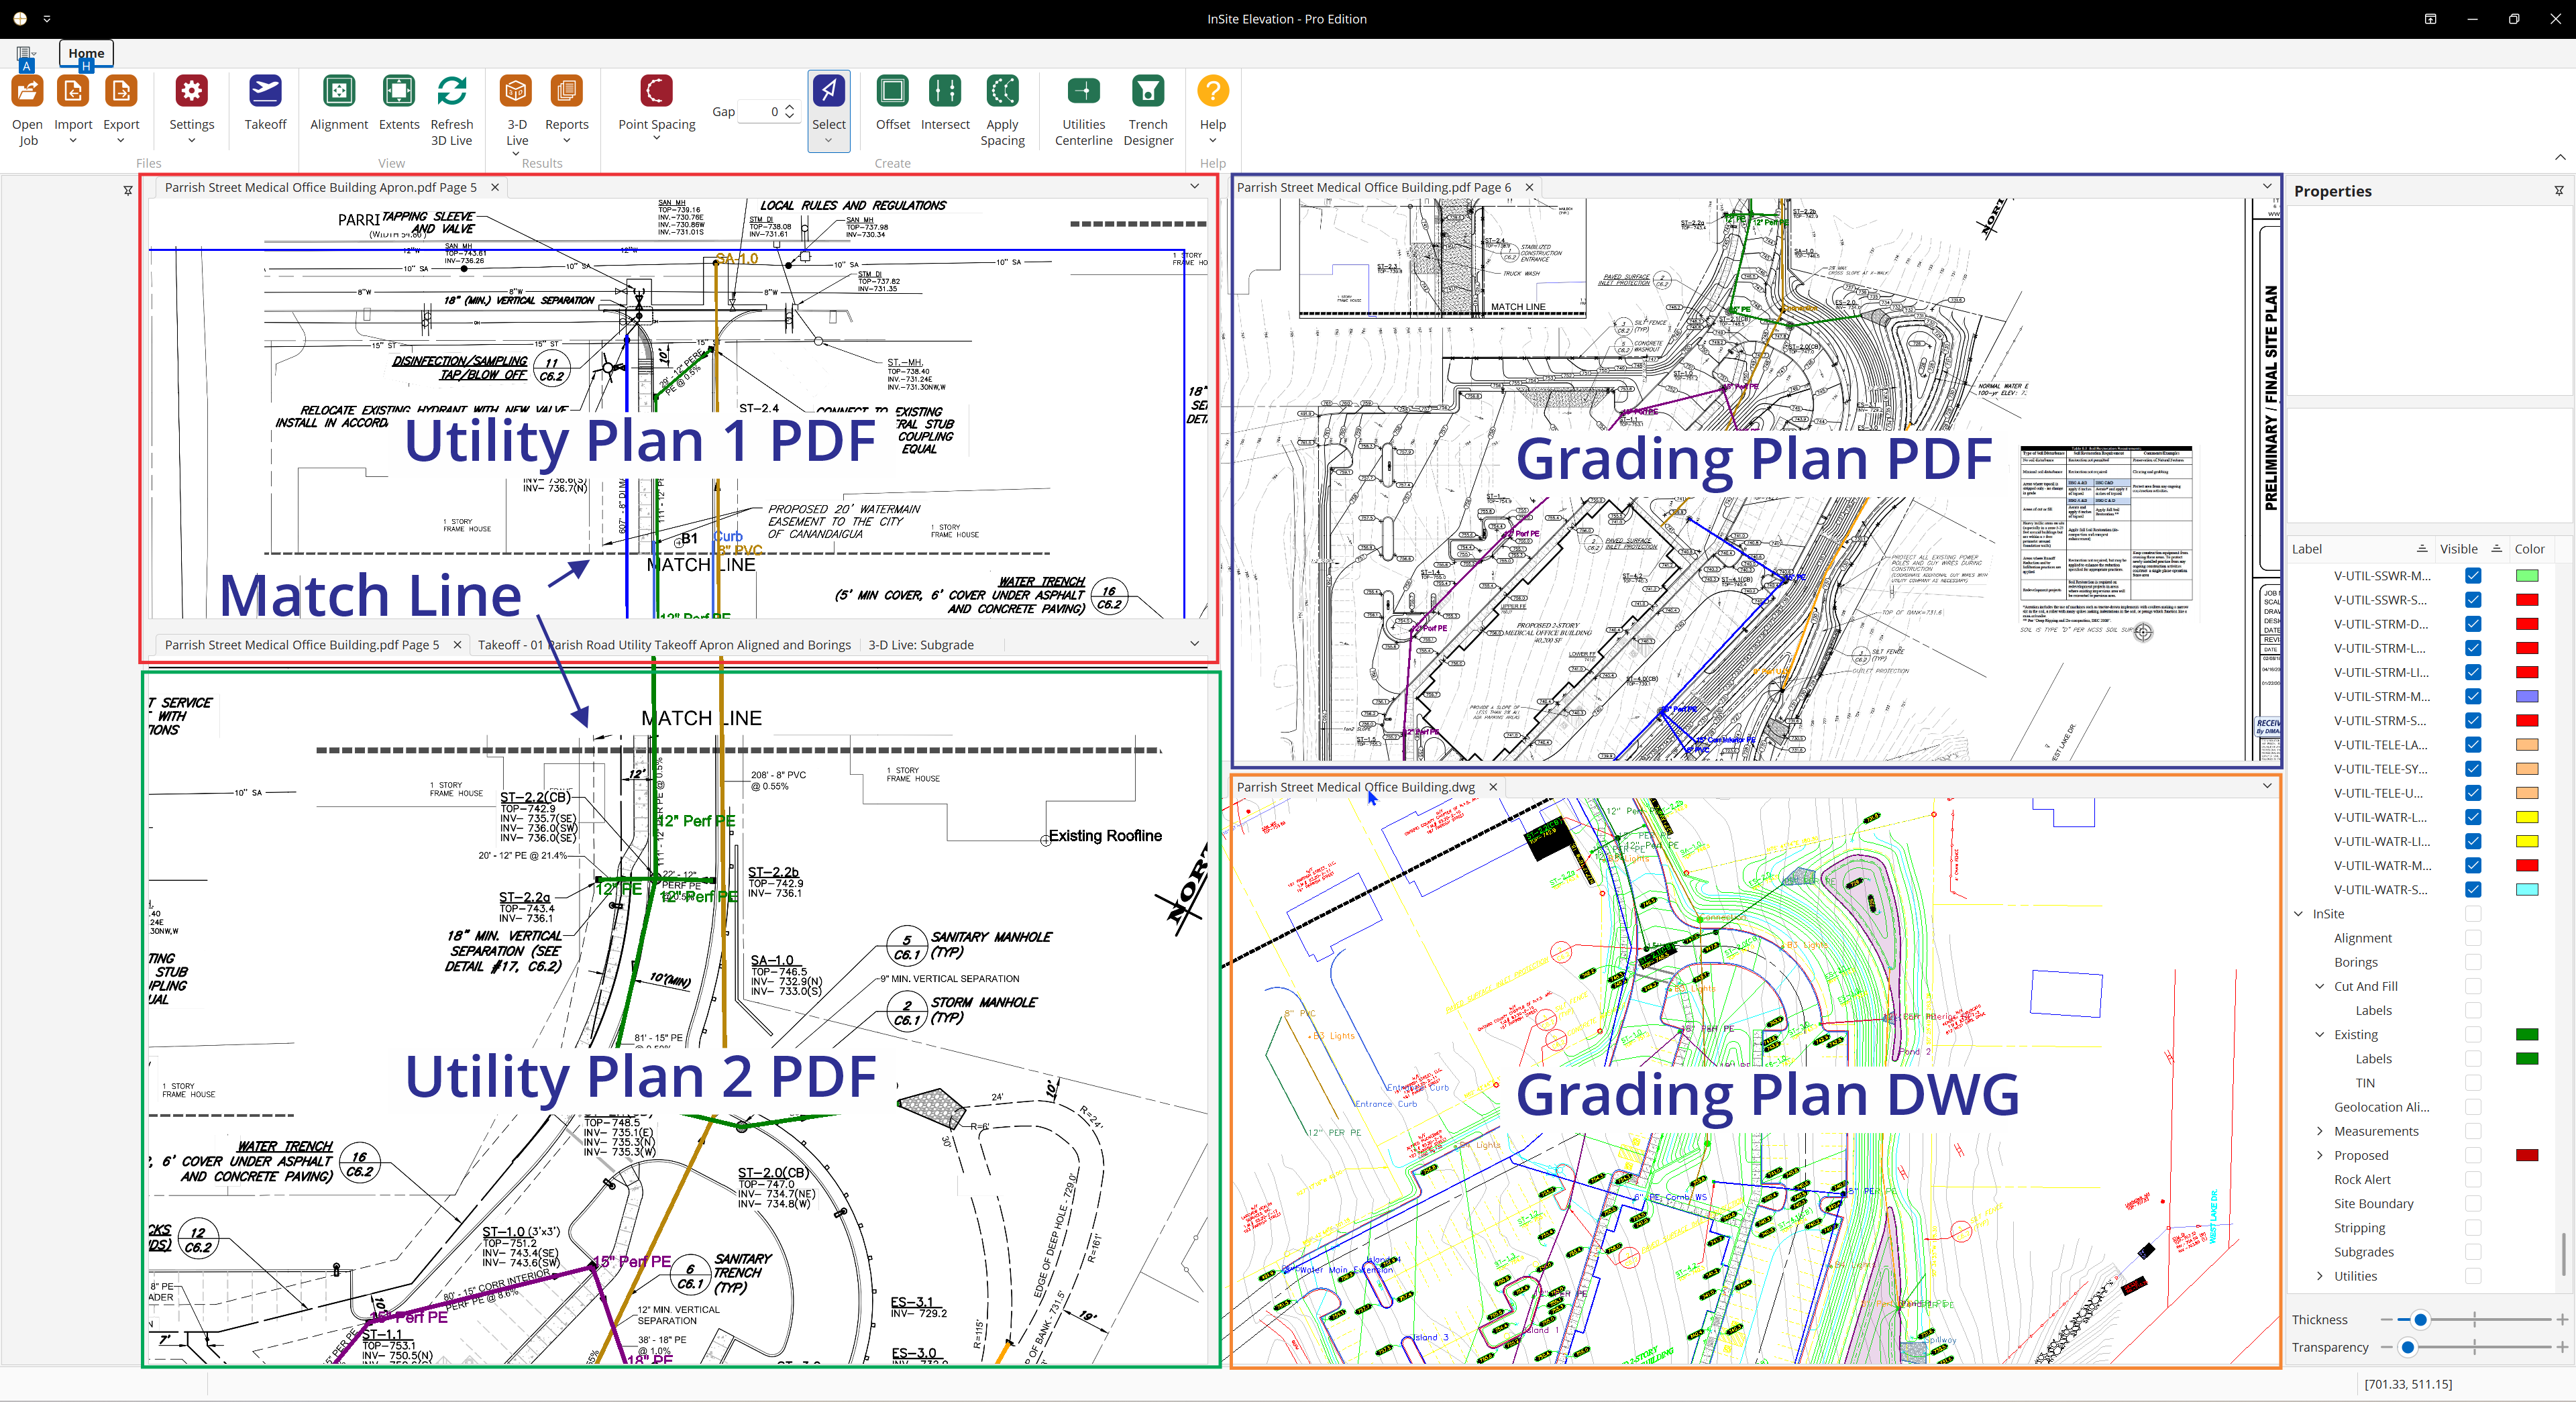Click Refresh 3D Live icon

click(452, 92)
